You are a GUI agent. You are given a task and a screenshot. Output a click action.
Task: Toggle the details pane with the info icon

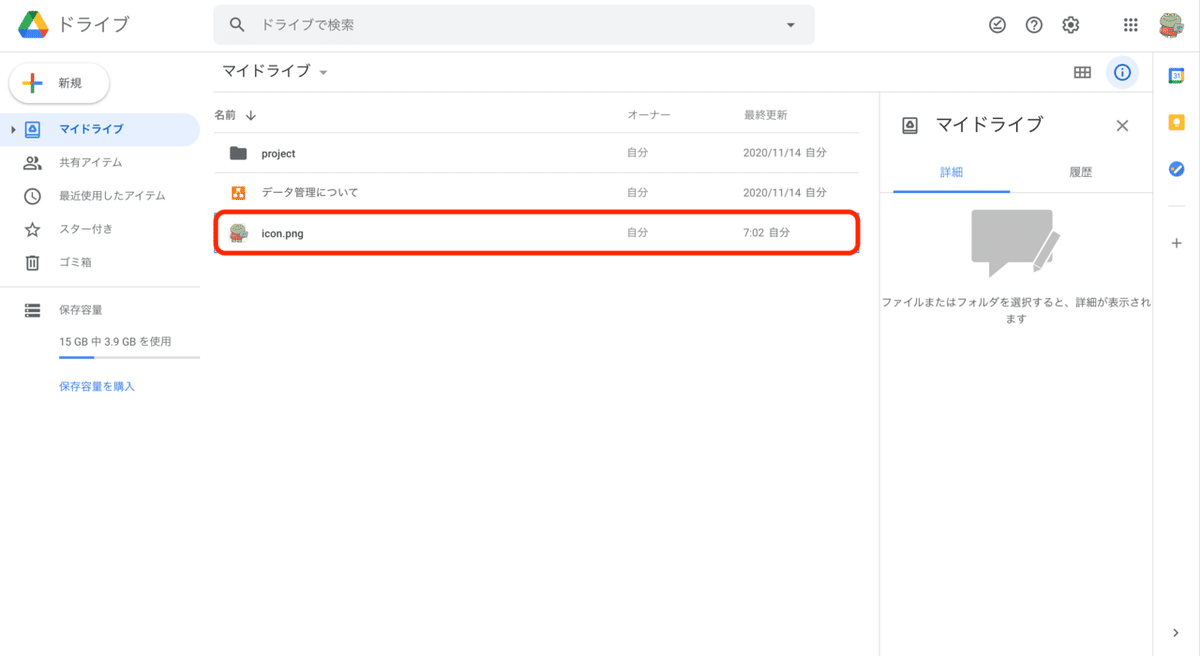pyautogui.click(x=1122, y=72)
